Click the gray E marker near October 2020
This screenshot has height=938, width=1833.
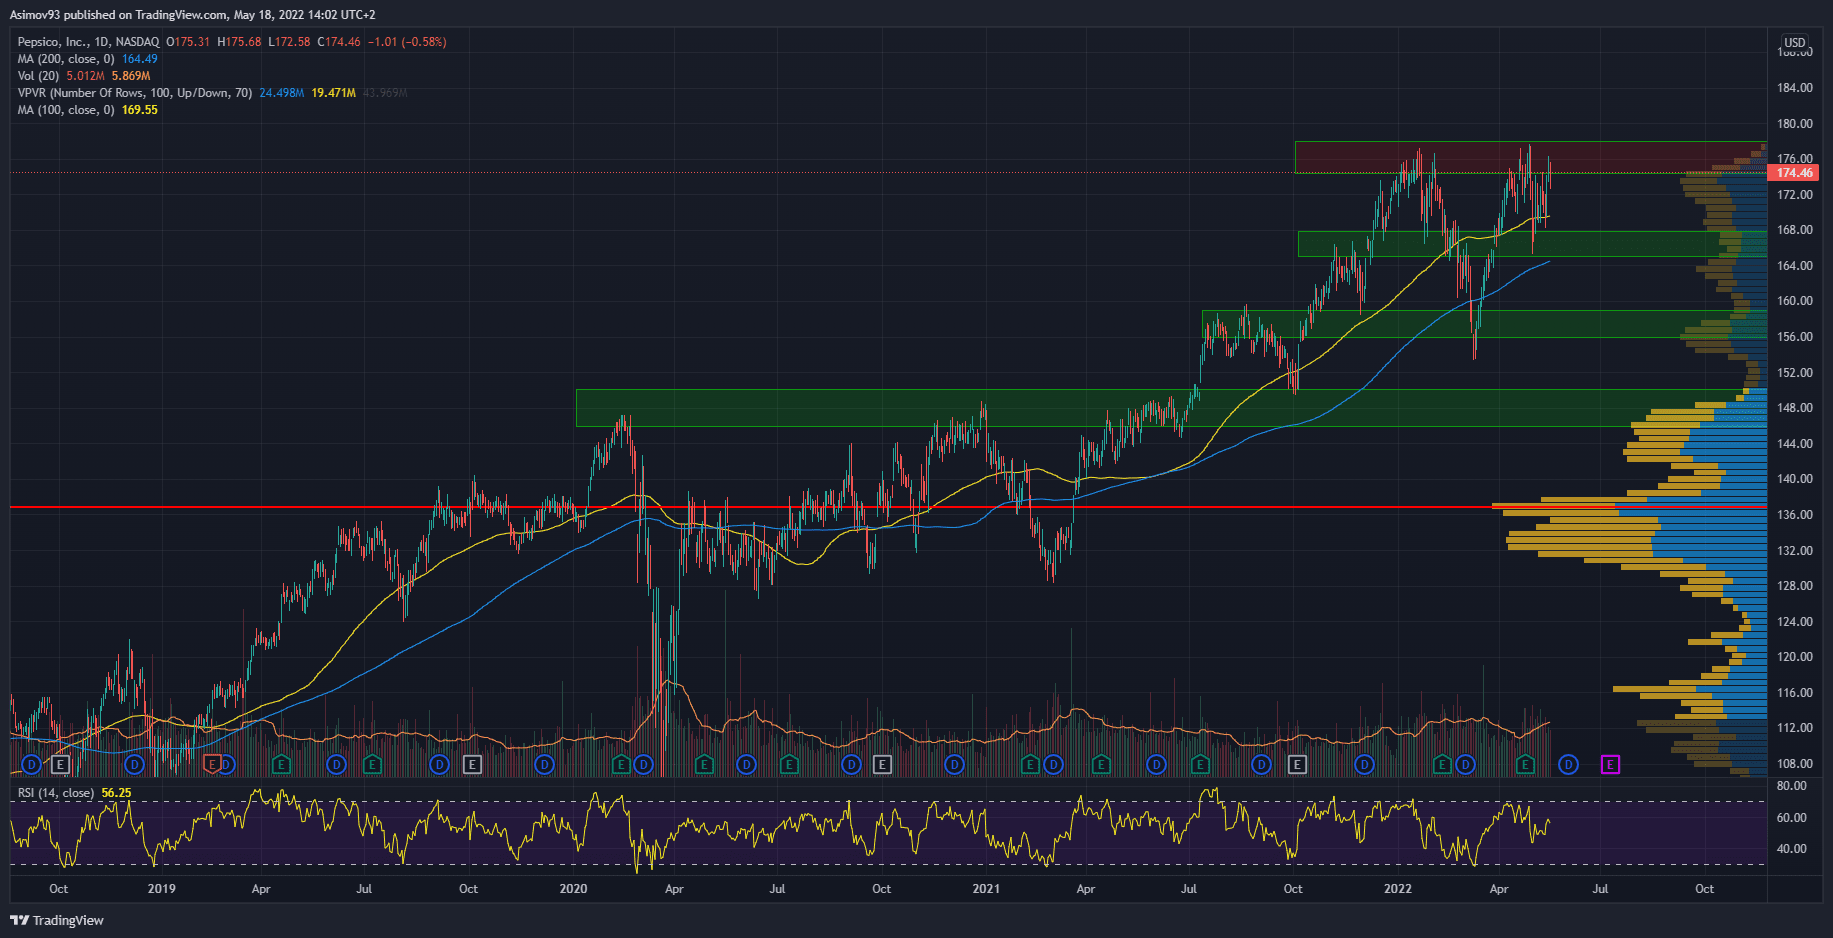coord(882,765)
